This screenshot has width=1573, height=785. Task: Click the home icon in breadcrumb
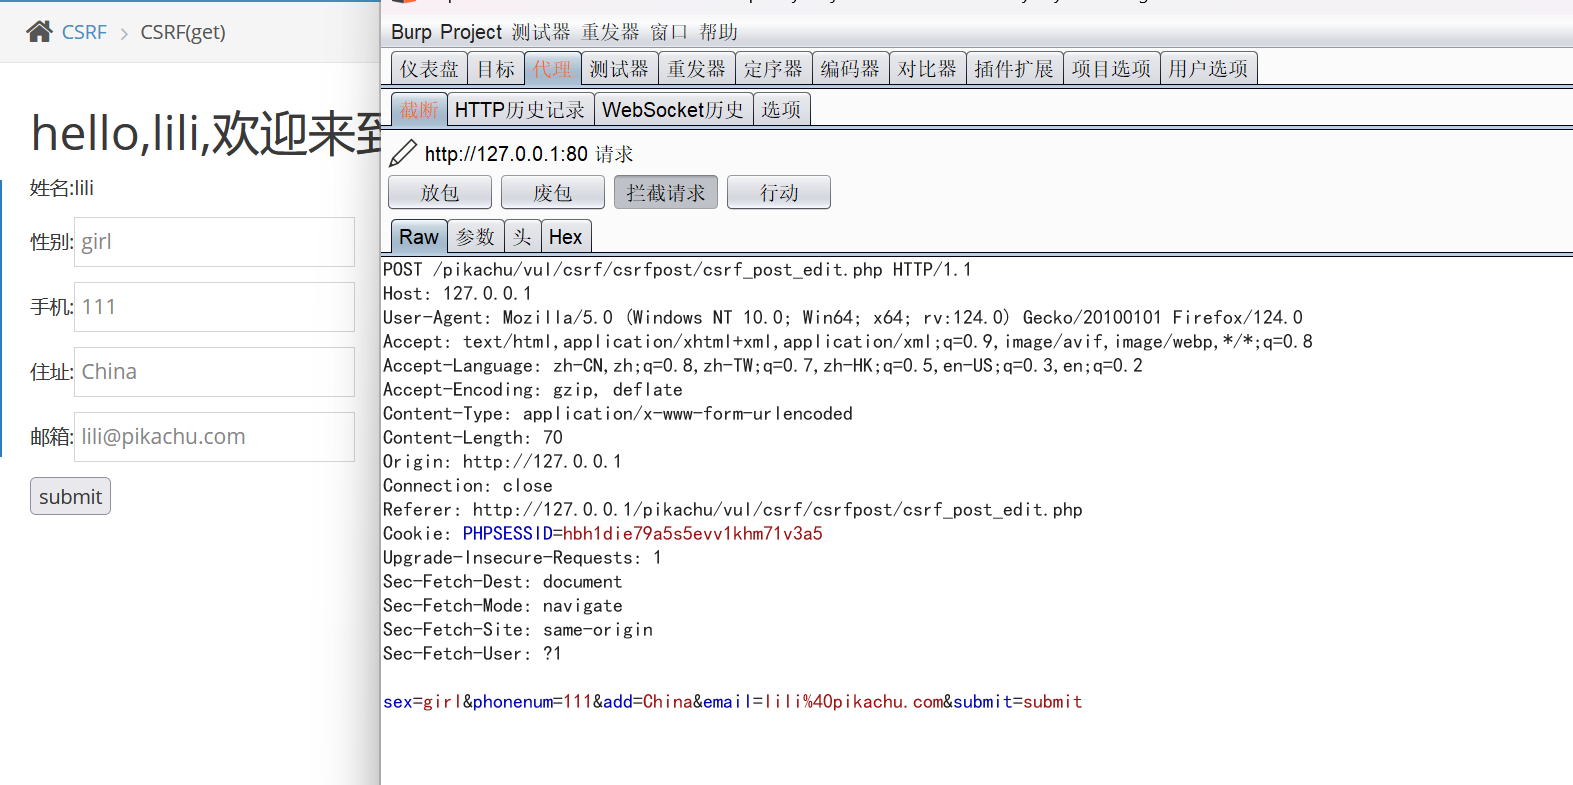(40, 32)
